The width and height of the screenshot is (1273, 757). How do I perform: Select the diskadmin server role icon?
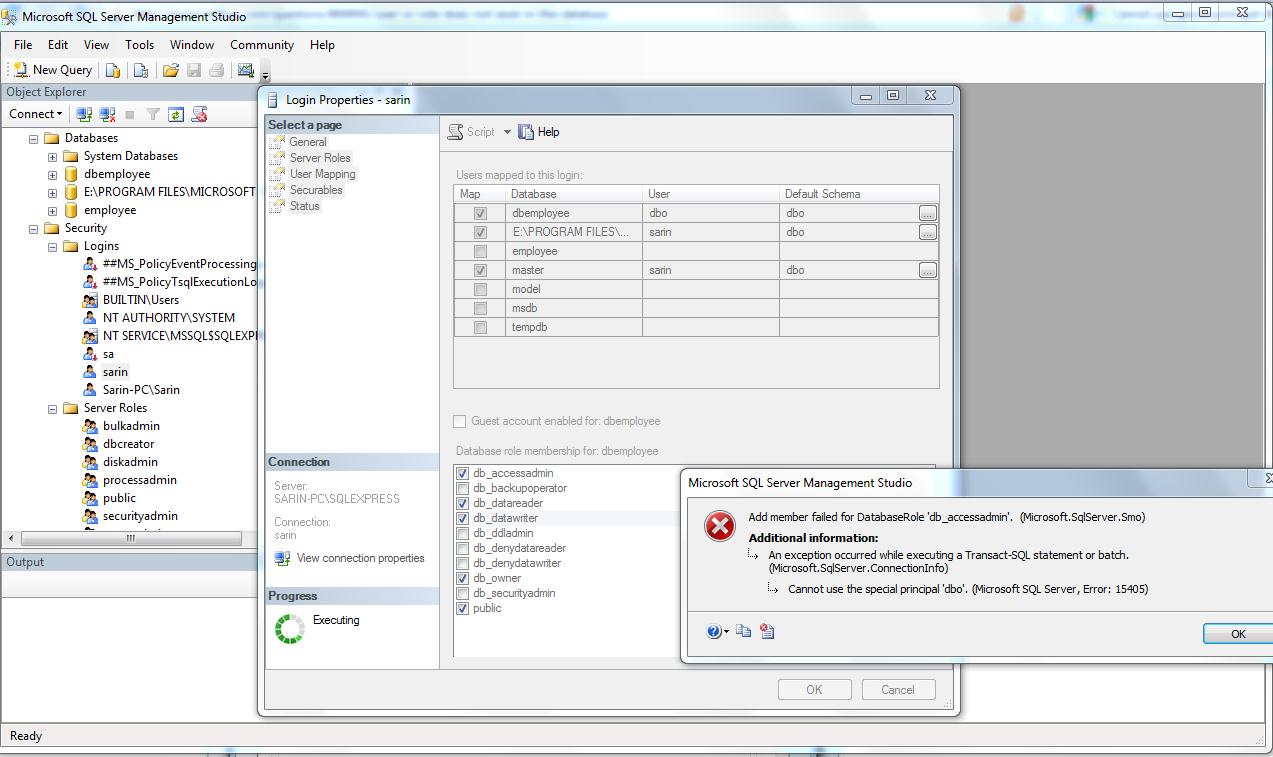point(90,462)
